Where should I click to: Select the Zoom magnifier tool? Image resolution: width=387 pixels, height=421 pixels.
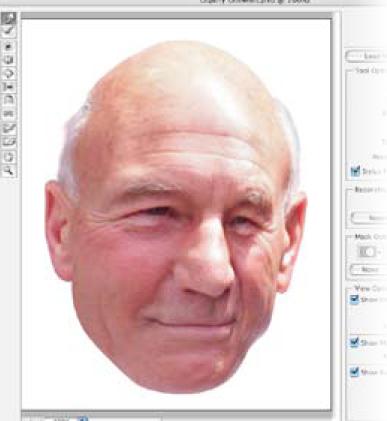click(9, 171)
